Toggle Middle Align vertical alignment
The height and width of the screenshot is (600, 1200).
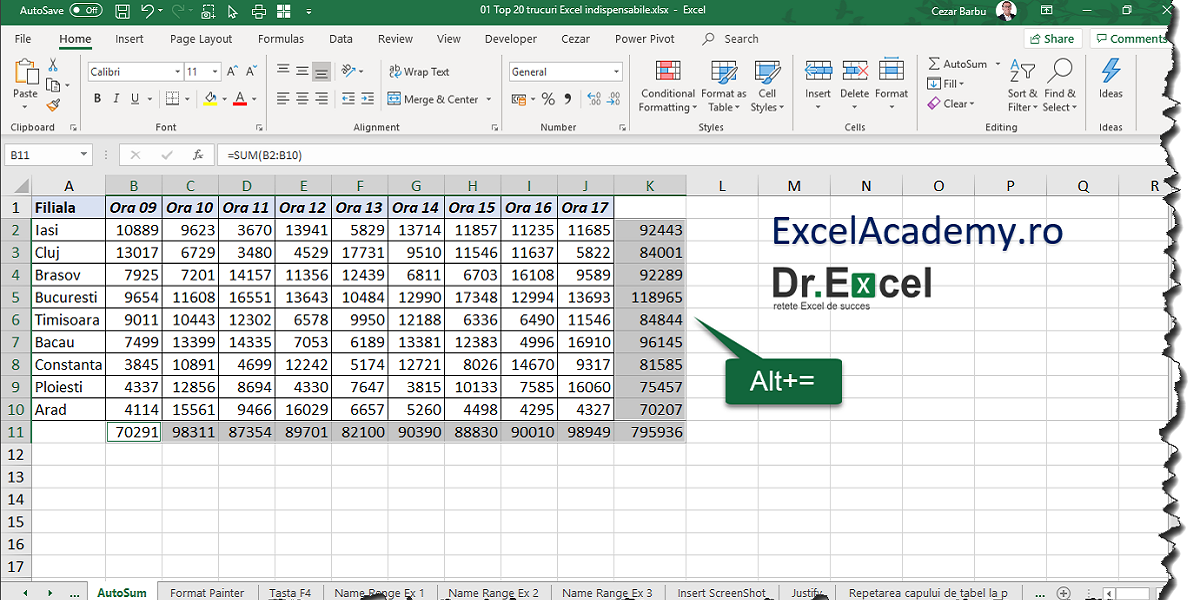(302, 71)
